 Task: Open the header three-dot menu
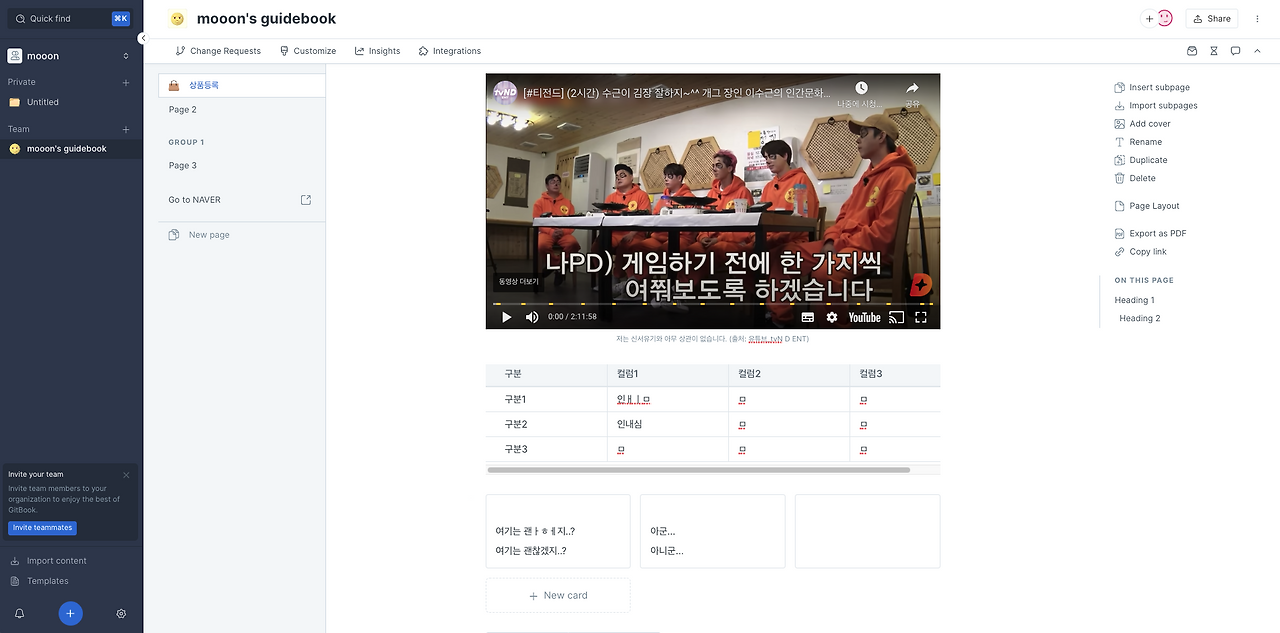[1257, 18]
